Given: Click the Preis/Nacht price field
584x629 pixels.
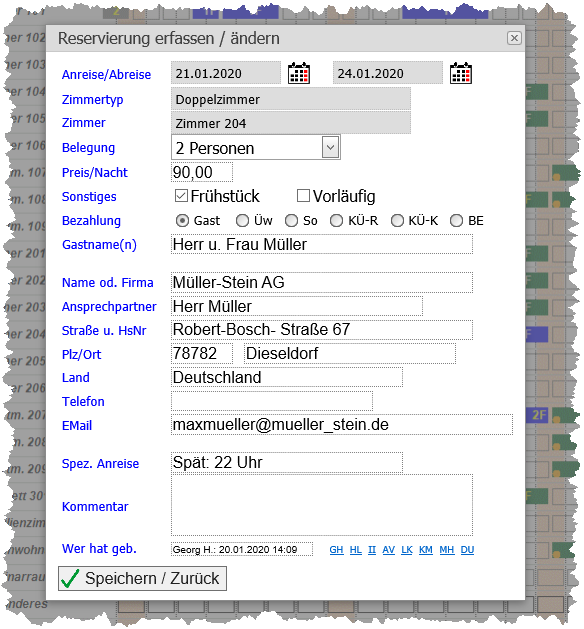Looking at the screenshot, I should pyautogui.click(x=202, y=172).
